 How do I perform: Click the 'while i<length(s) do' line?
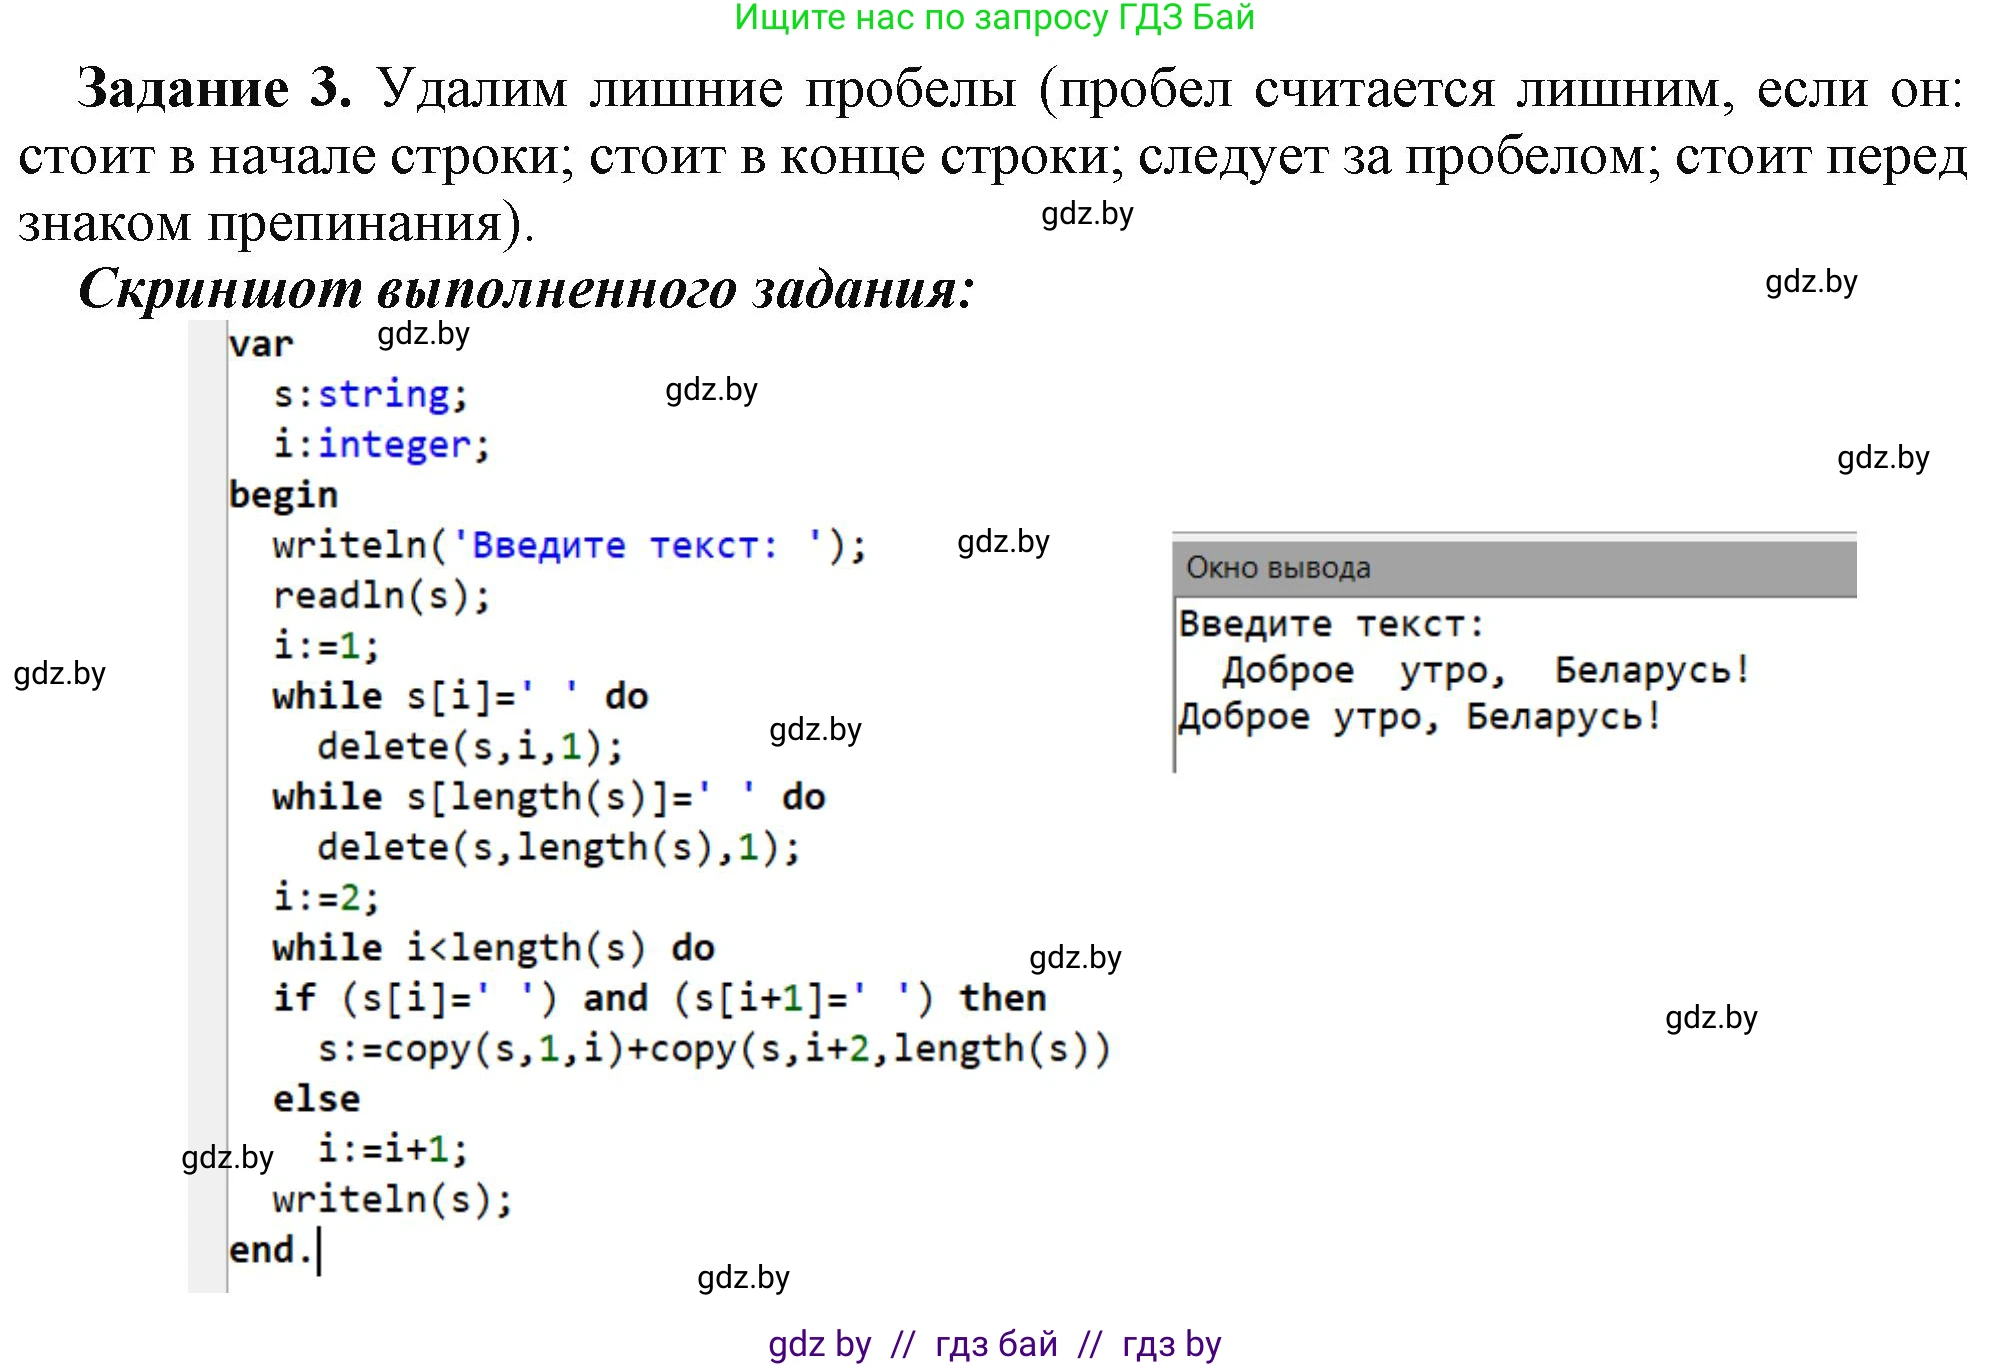493,947
